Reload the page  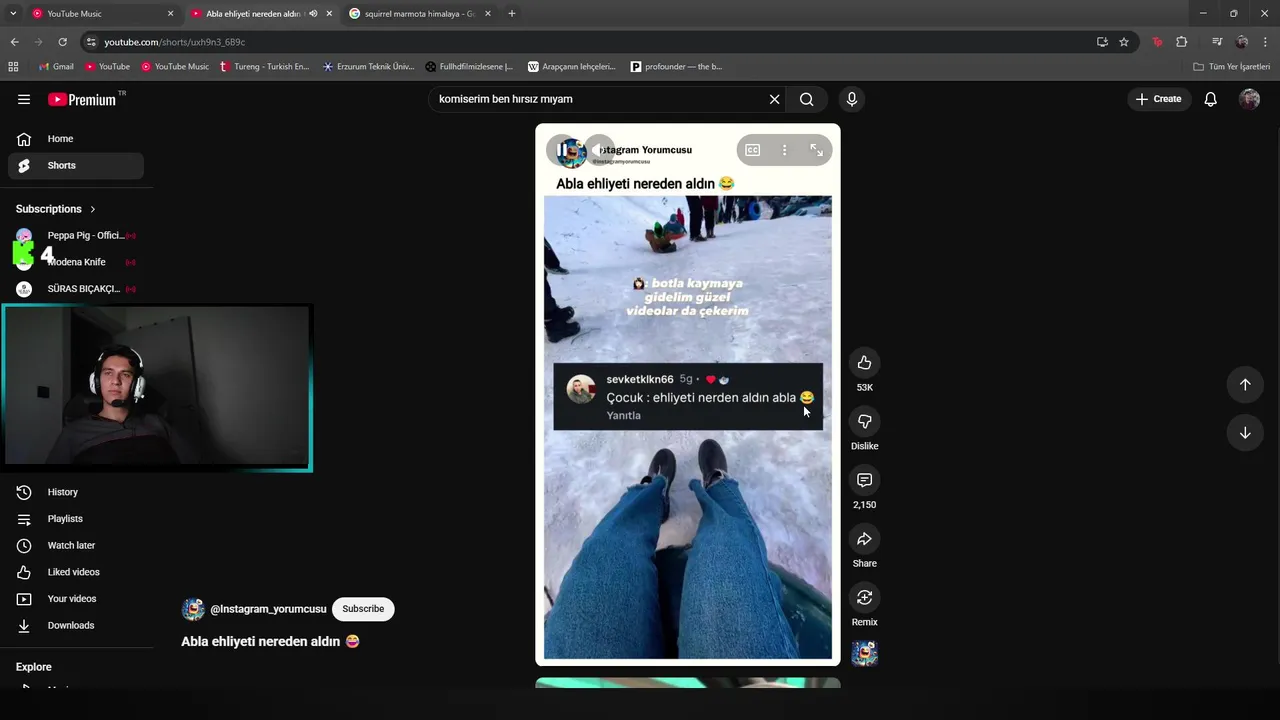tap(62, 42)
